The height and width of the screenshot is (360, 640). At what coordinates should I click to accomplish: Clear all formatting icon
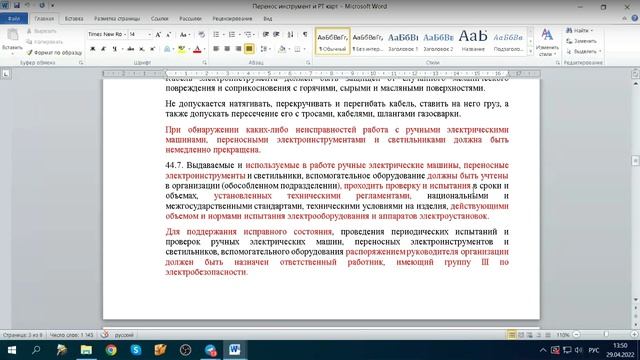coord(201,35)
